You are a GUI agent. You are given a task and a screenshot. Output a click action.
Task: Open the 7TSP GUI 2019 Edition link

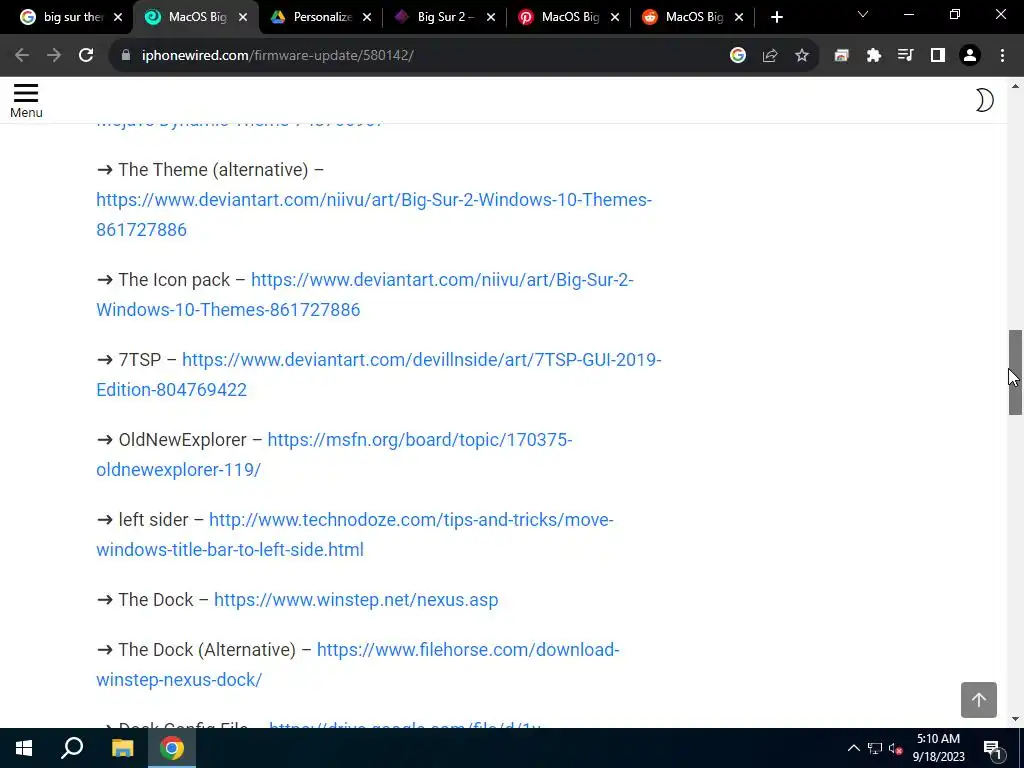pos(379,375)
